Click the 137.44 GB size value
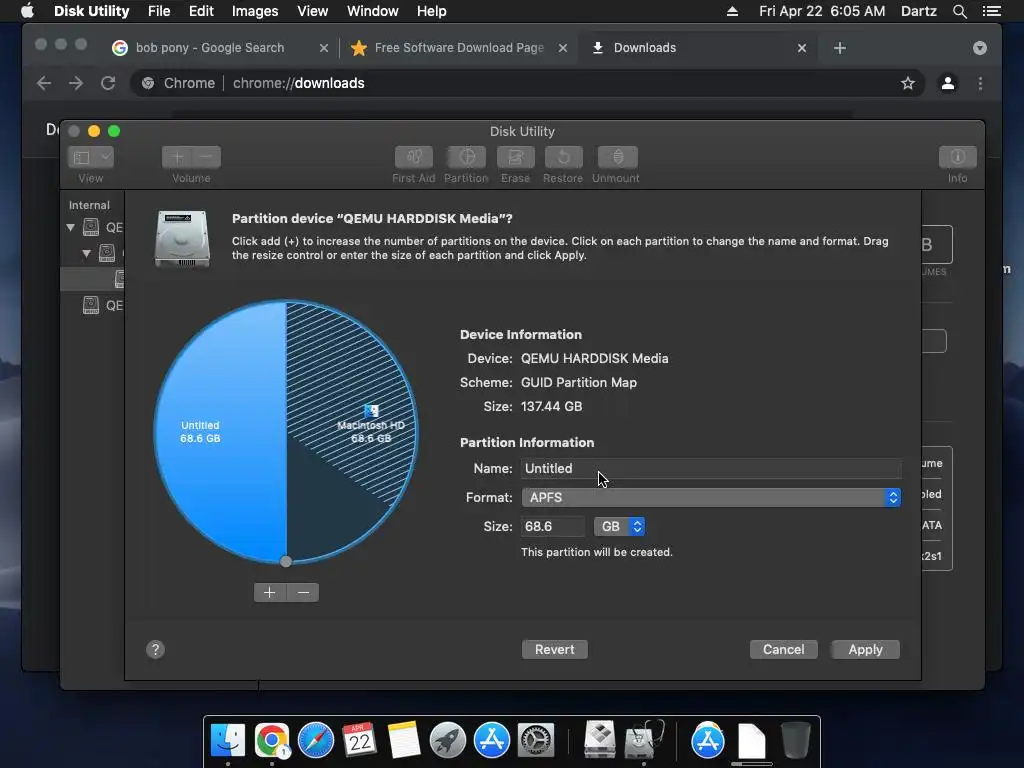Image resolution: width=1024 pixels, height=768 pixels. [551, 406]
